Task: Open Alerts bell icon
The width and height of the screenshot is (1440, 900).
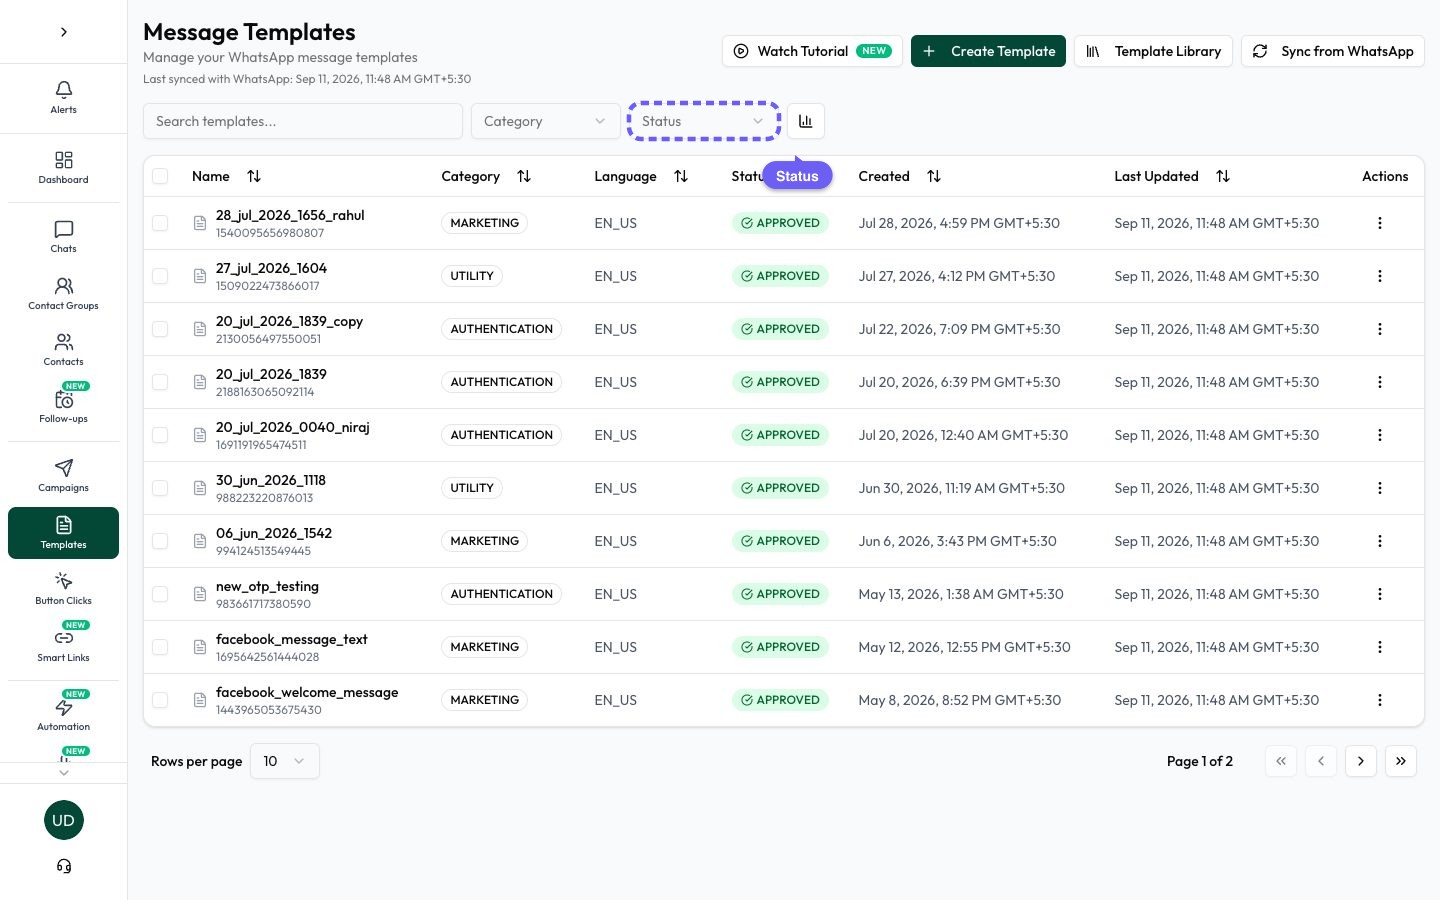Action: (x=64, y=97)
